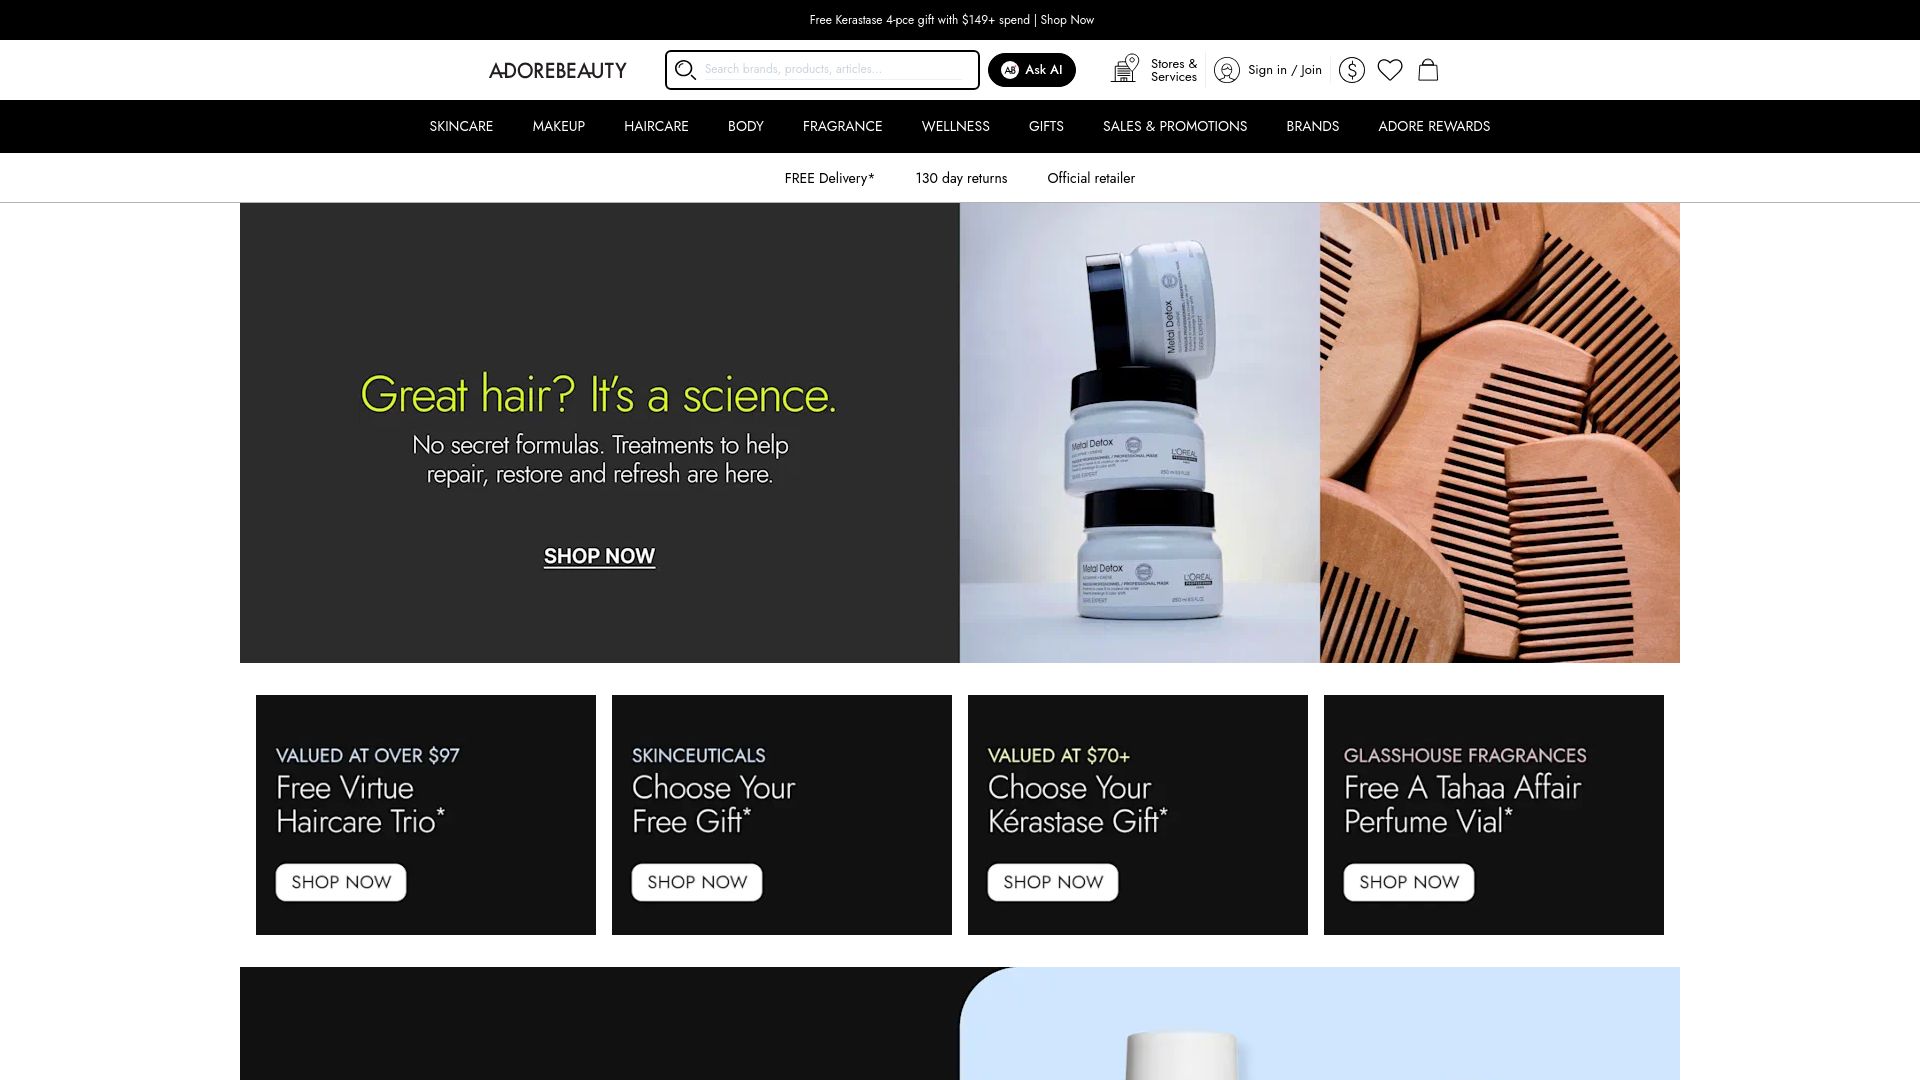Click Shop Now on Glasshouse Fragrances card
This screenshot has width=1920, height=1080.
1409,882
